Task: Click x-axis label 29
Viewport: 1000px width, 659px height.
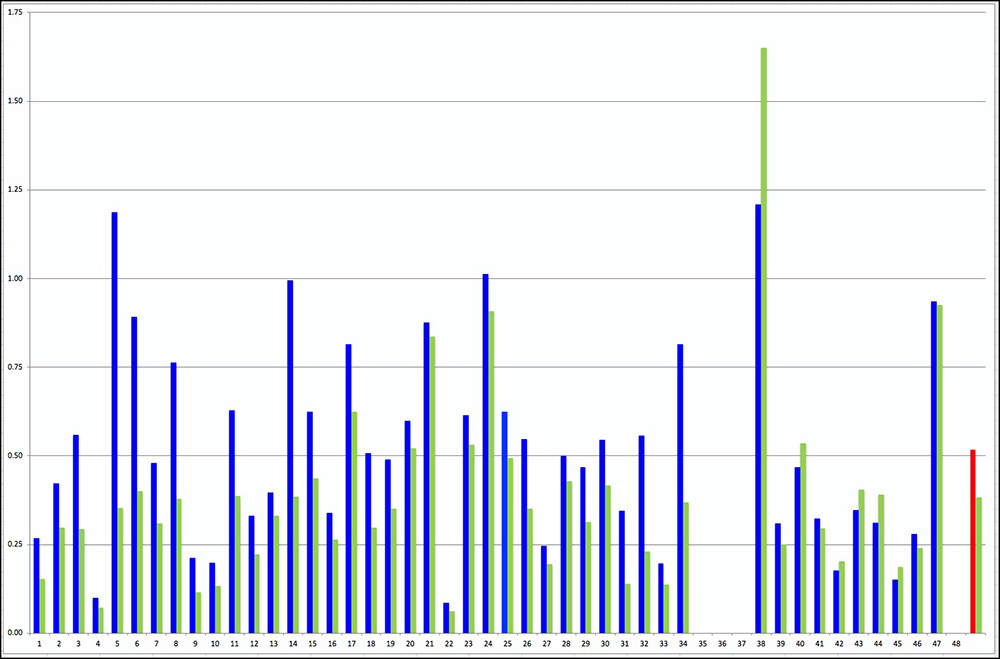Action: pyautogui.click(x=585, y=644)
